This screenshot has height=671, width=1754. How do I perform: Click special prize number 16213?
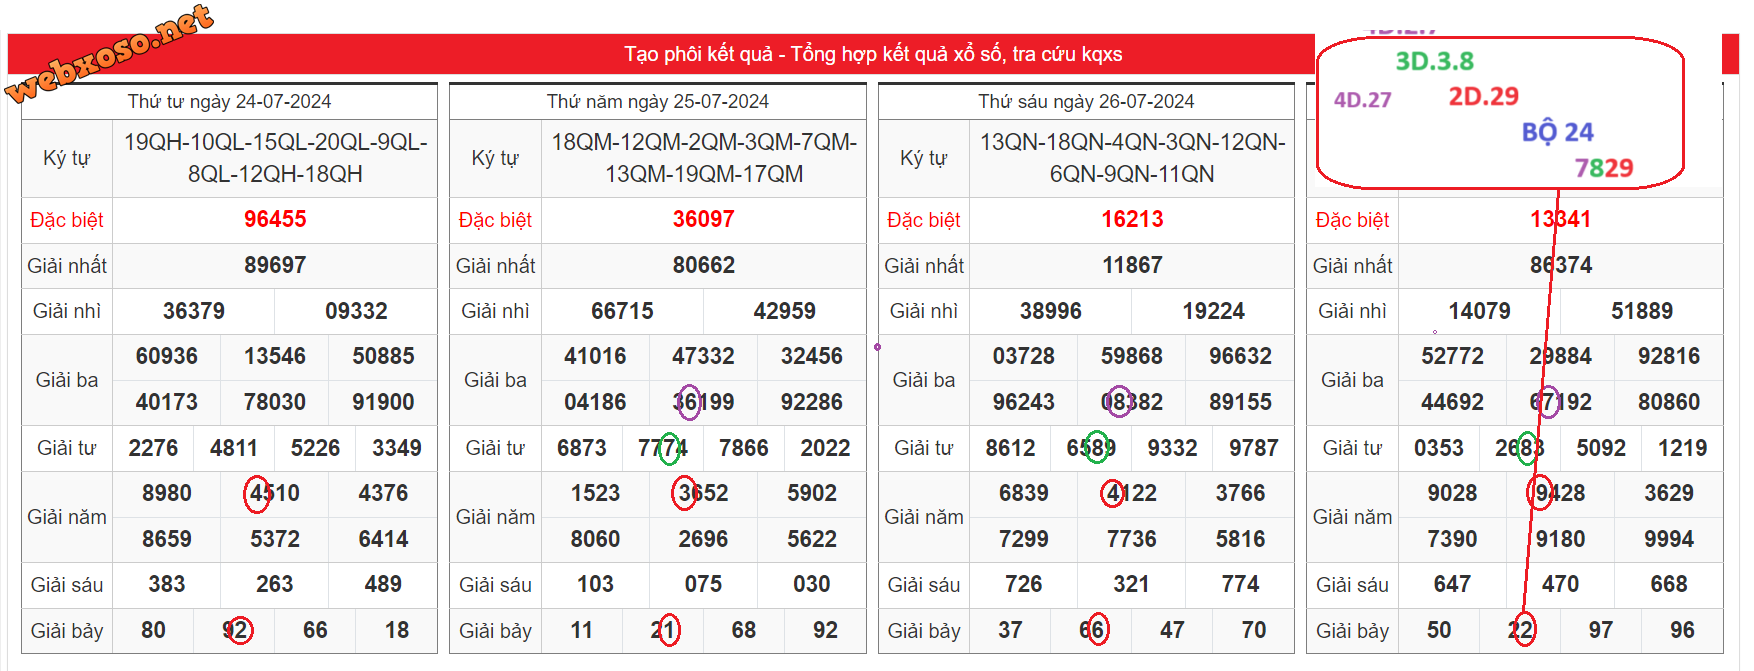coord(1132,219)
